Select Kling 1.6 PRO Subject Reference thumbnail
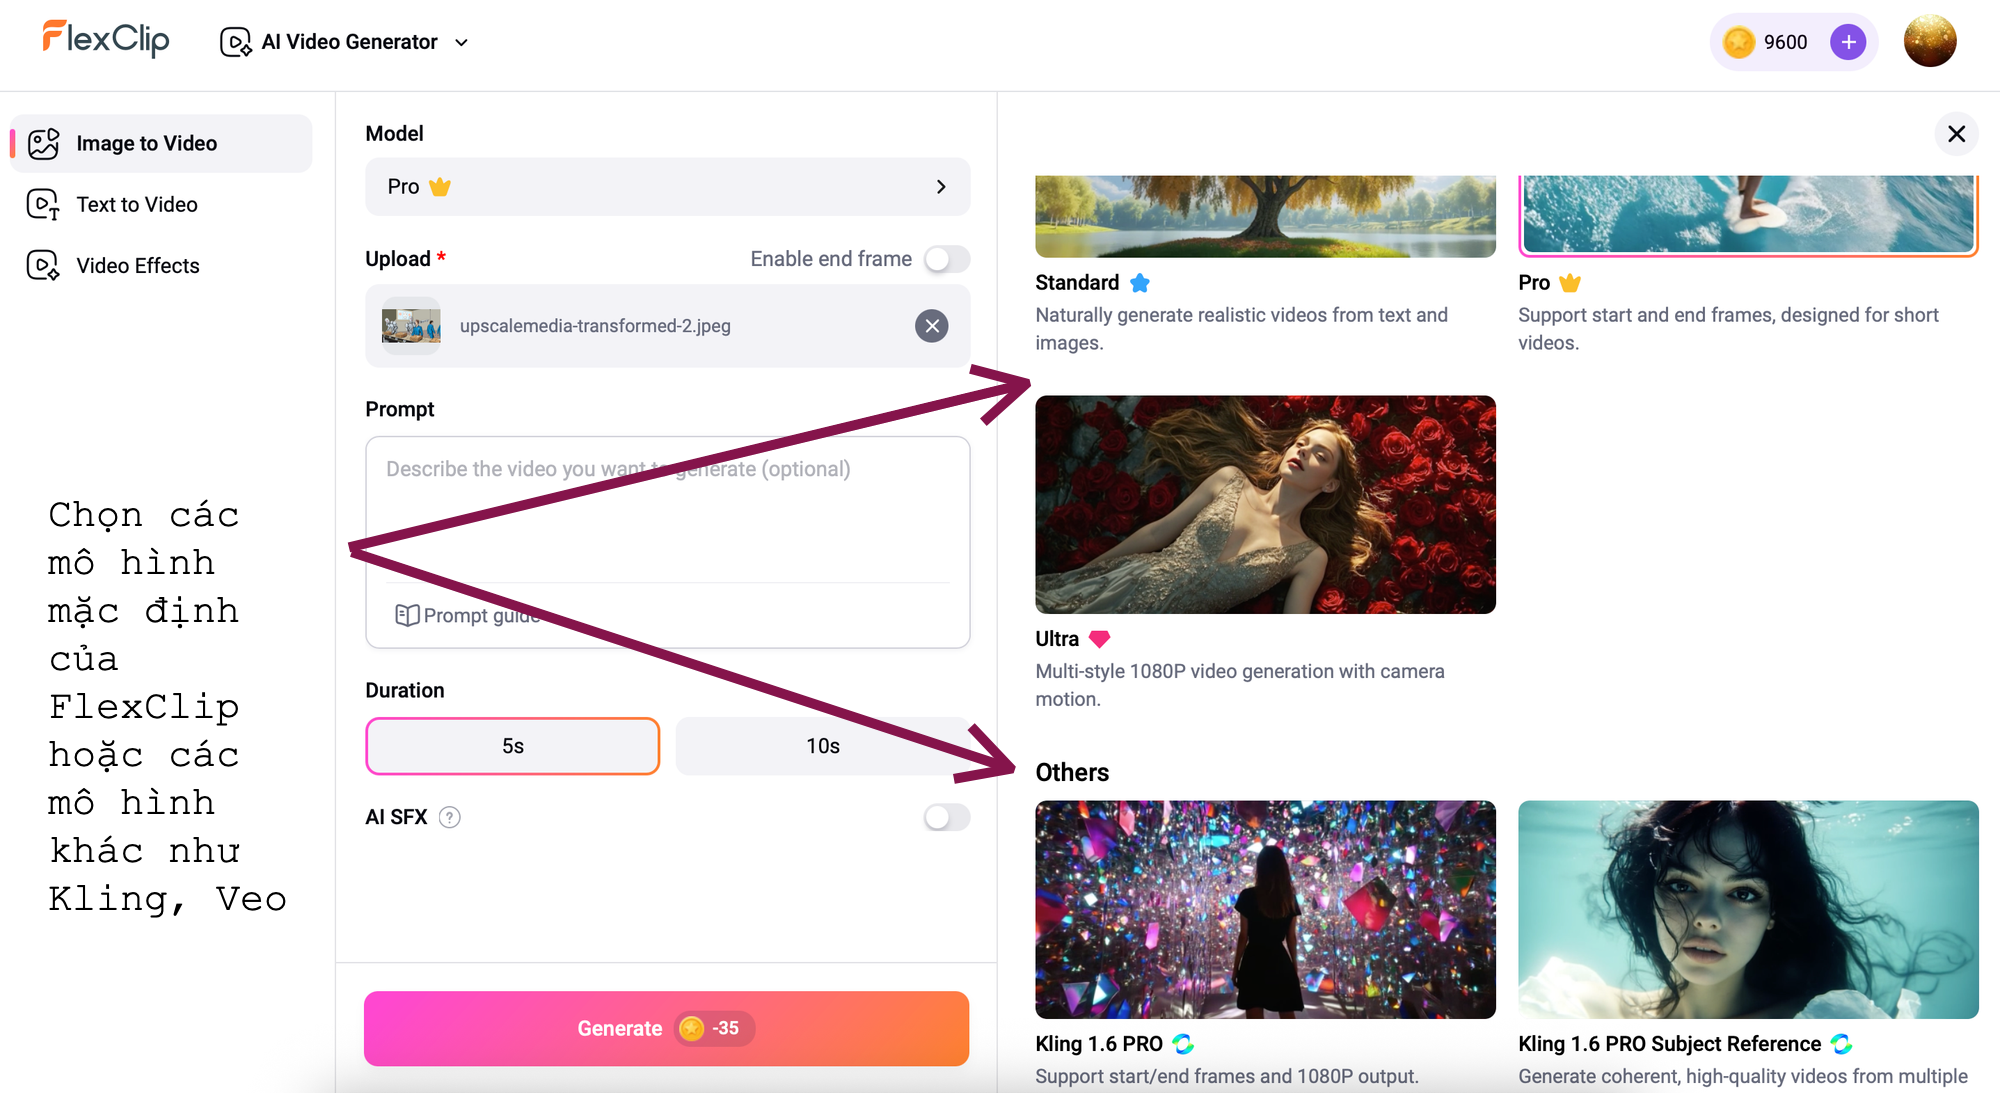Screen dimensions: 2000x1093 pyautogui.click(x=1748, y=909)
